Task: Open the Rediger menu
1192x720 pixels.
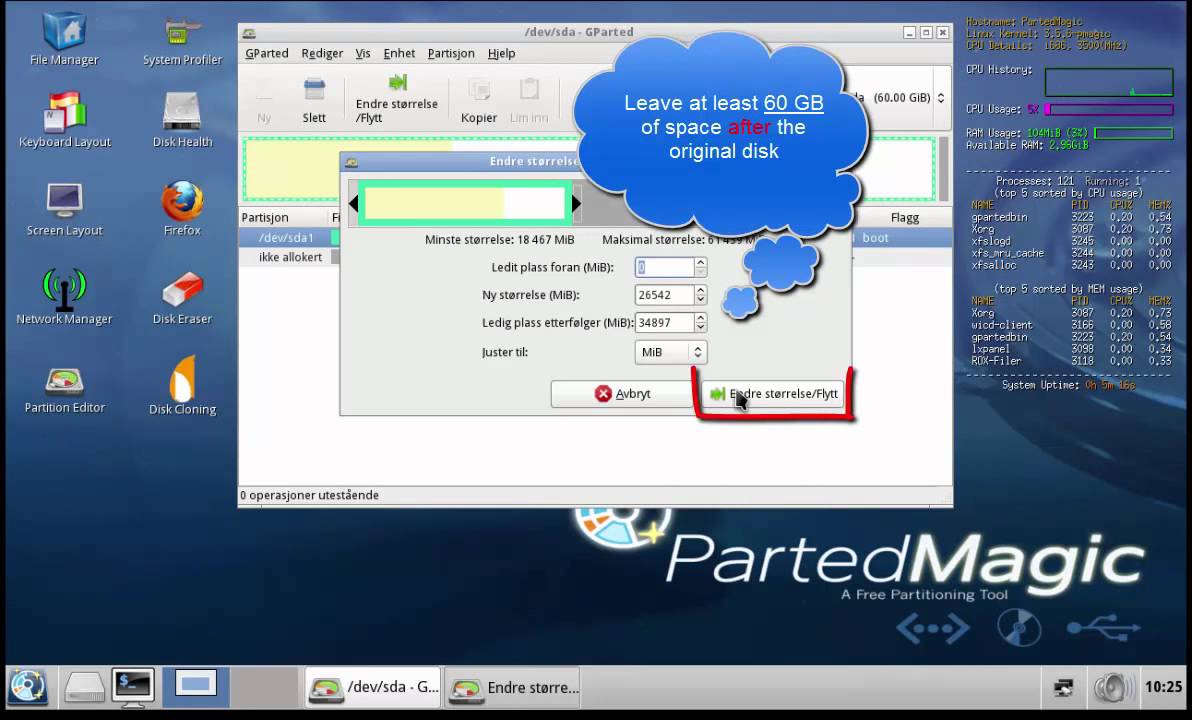Action: 322,53
